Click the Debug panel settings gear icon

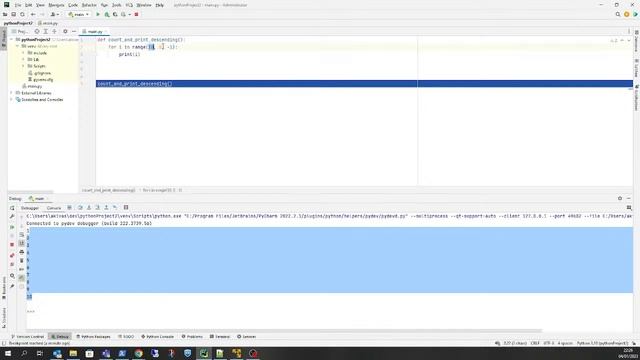pos(620,198)
